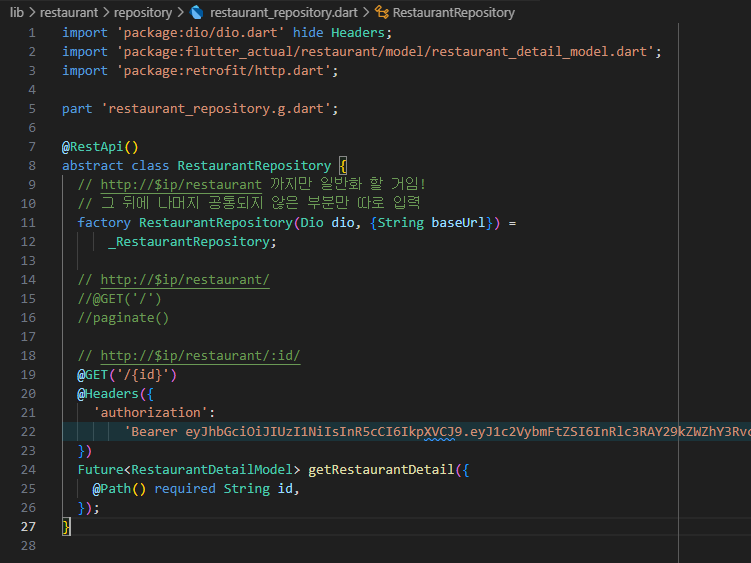Click the 'package:retrofit/http.dart' import string
751x563 pixels.
point(224,71)
